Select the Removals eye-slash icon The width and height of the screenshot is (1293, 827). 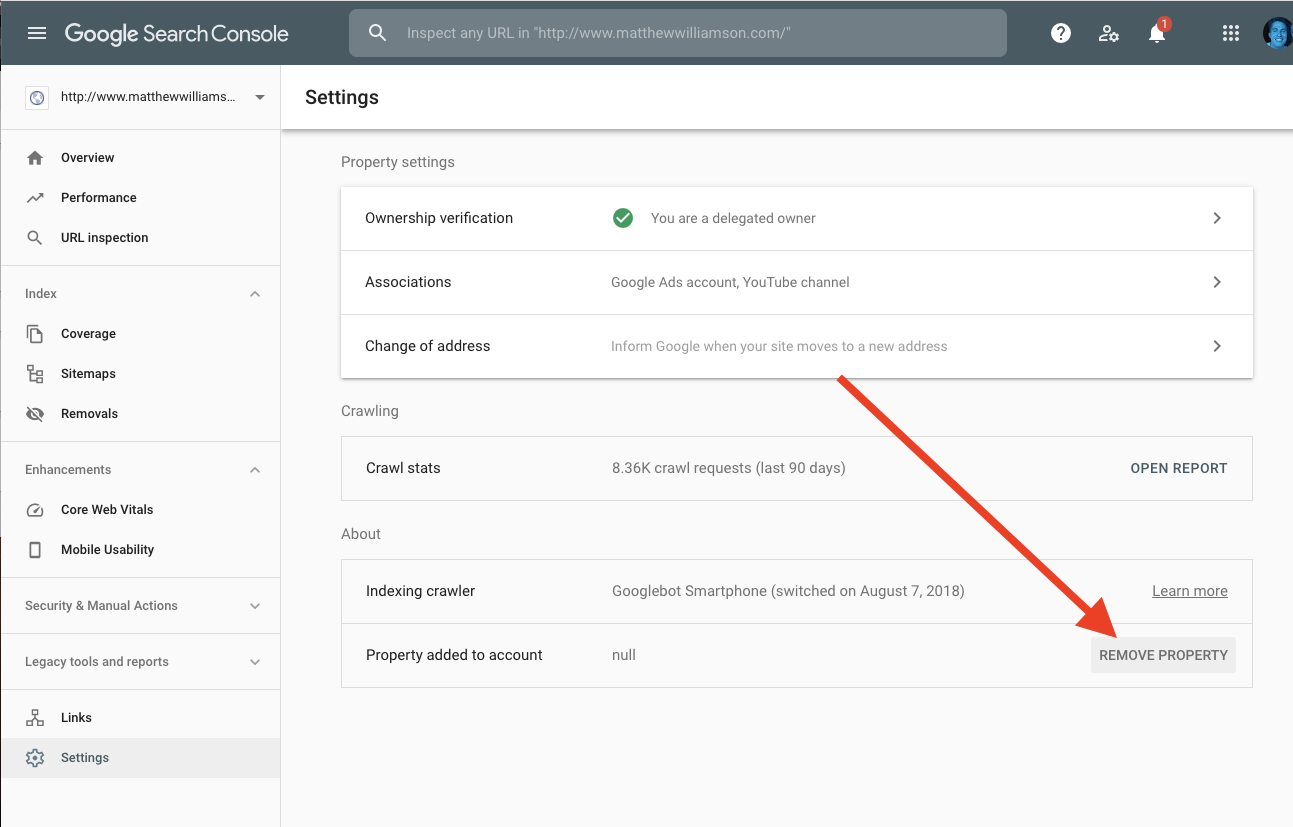click(x=36, y=413)
